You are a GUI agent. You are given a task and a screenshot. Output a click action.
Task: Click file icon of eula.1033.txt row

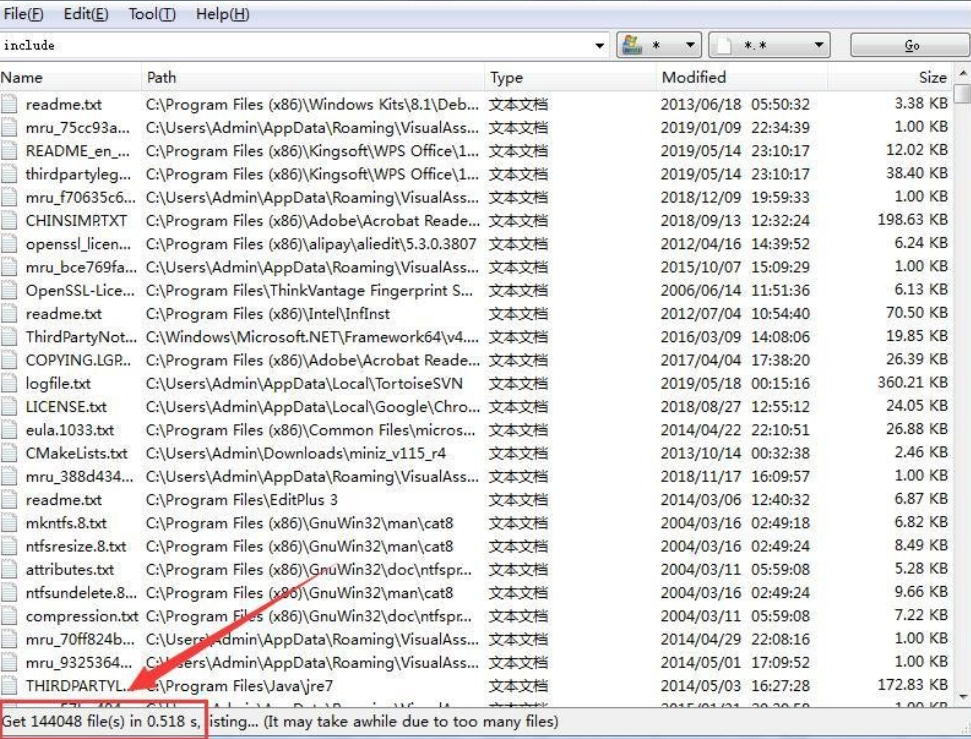pyautogui.click(x=9, y=430)
